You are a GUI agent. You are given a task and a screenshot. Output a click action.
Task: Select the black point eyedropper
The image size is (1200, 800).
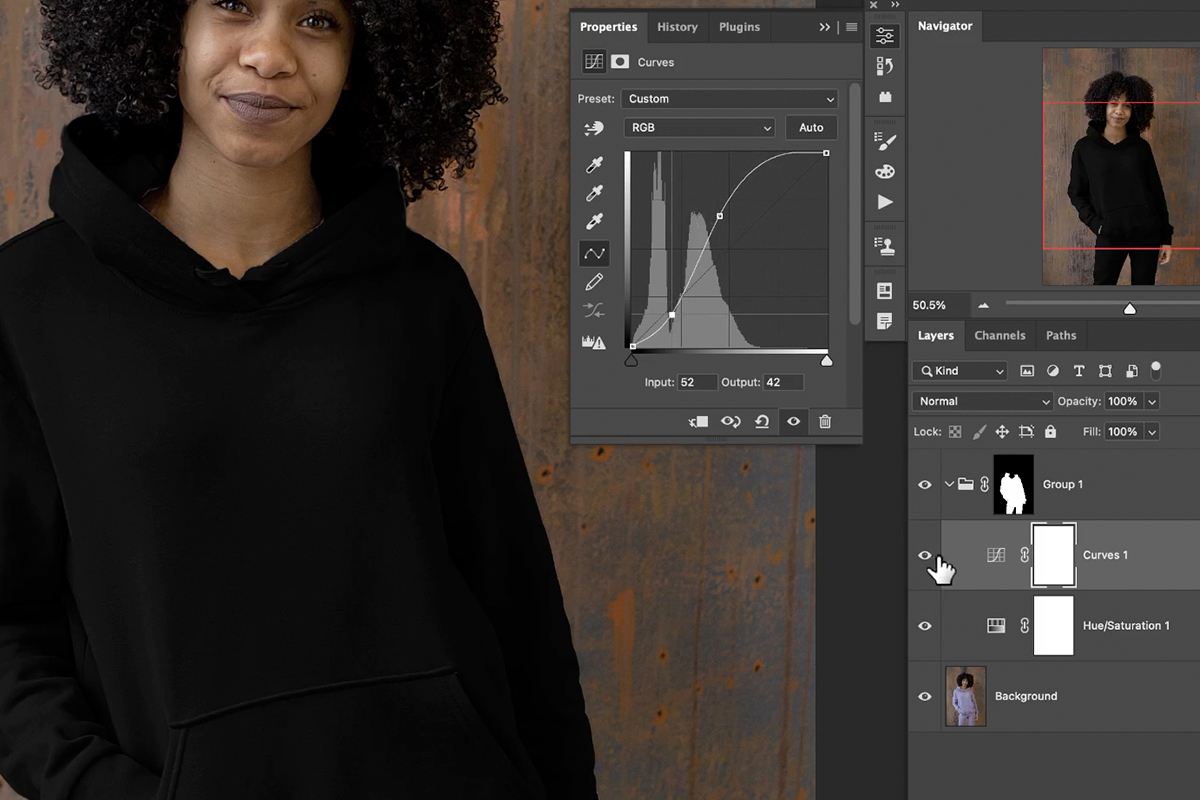tap(594, 166)
